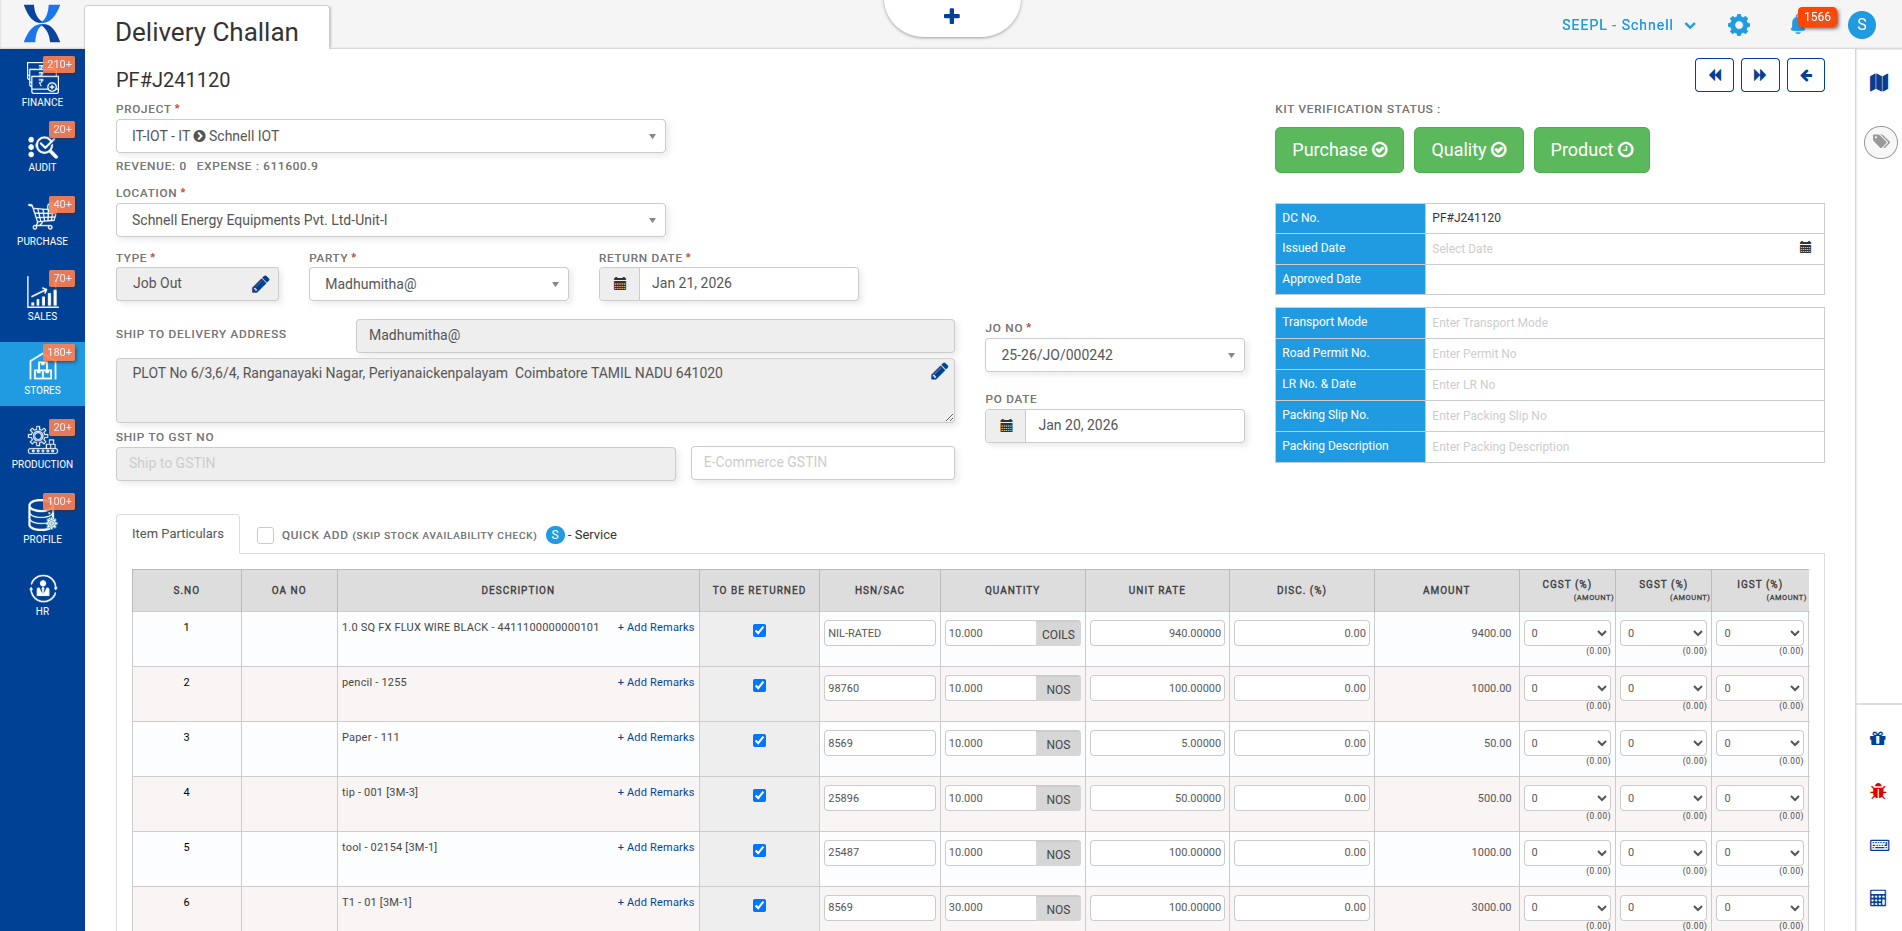Image resolution: width=1902 pixels, height=931 pixels.
Task: Enable Quick Add skip stock check
Action: [x=265, y=535]
